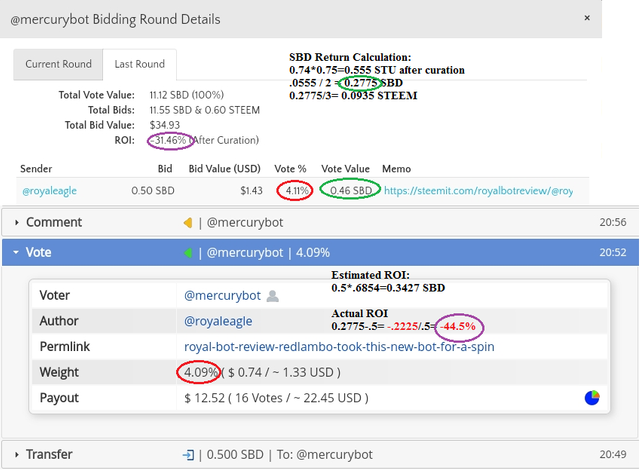Click the '11.12 SBD (100%)' total vote value
640x470 pixels.
[187, 95]
